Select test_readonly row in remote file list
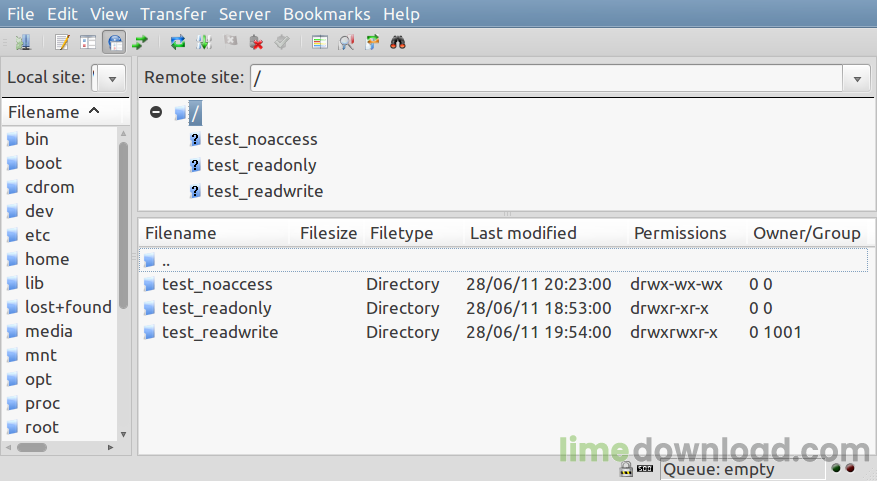This screenshot has height=481, width=877. pos(503,308)
